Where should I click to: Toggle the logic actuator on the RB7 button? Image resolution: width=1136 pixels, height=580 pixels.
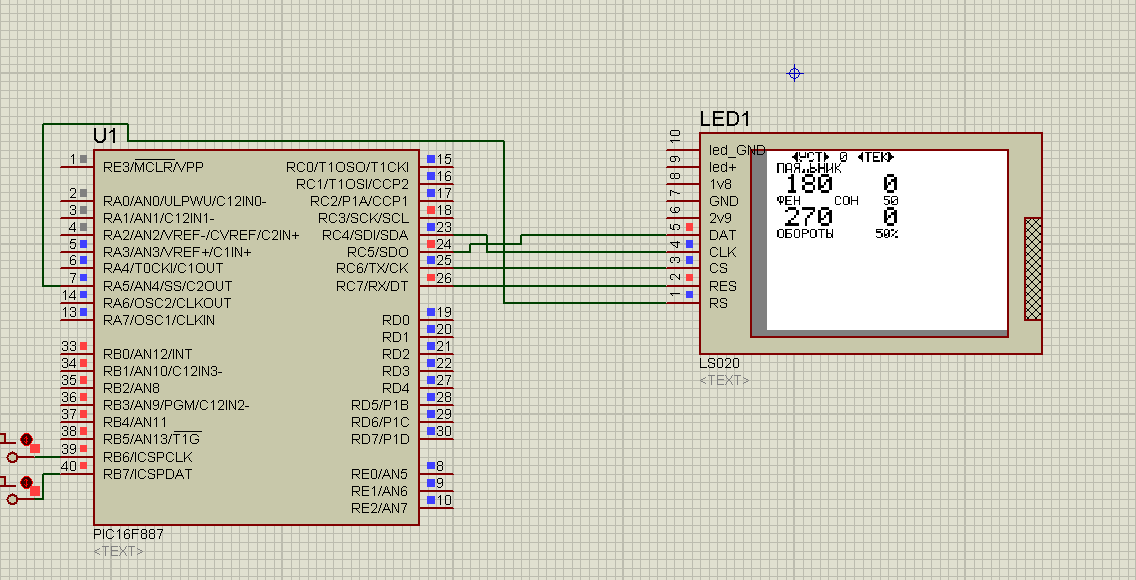pos(26,483)
